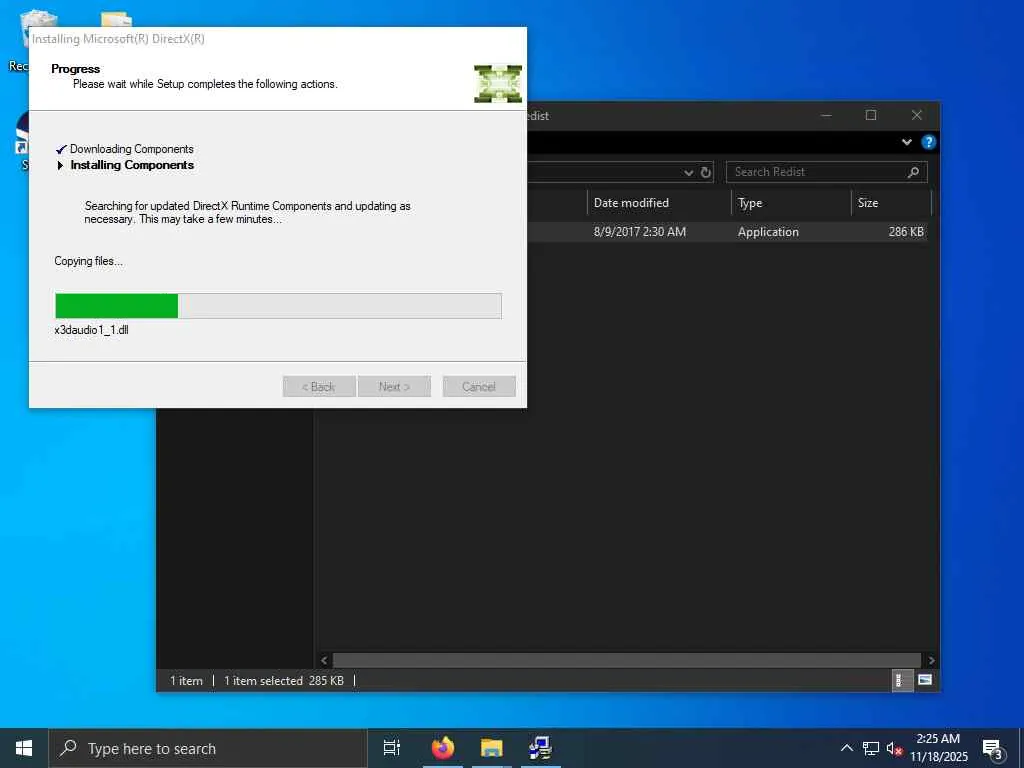Show hidden system tray icons
This screenshot has height=768, width=1024.
point(846,748)
